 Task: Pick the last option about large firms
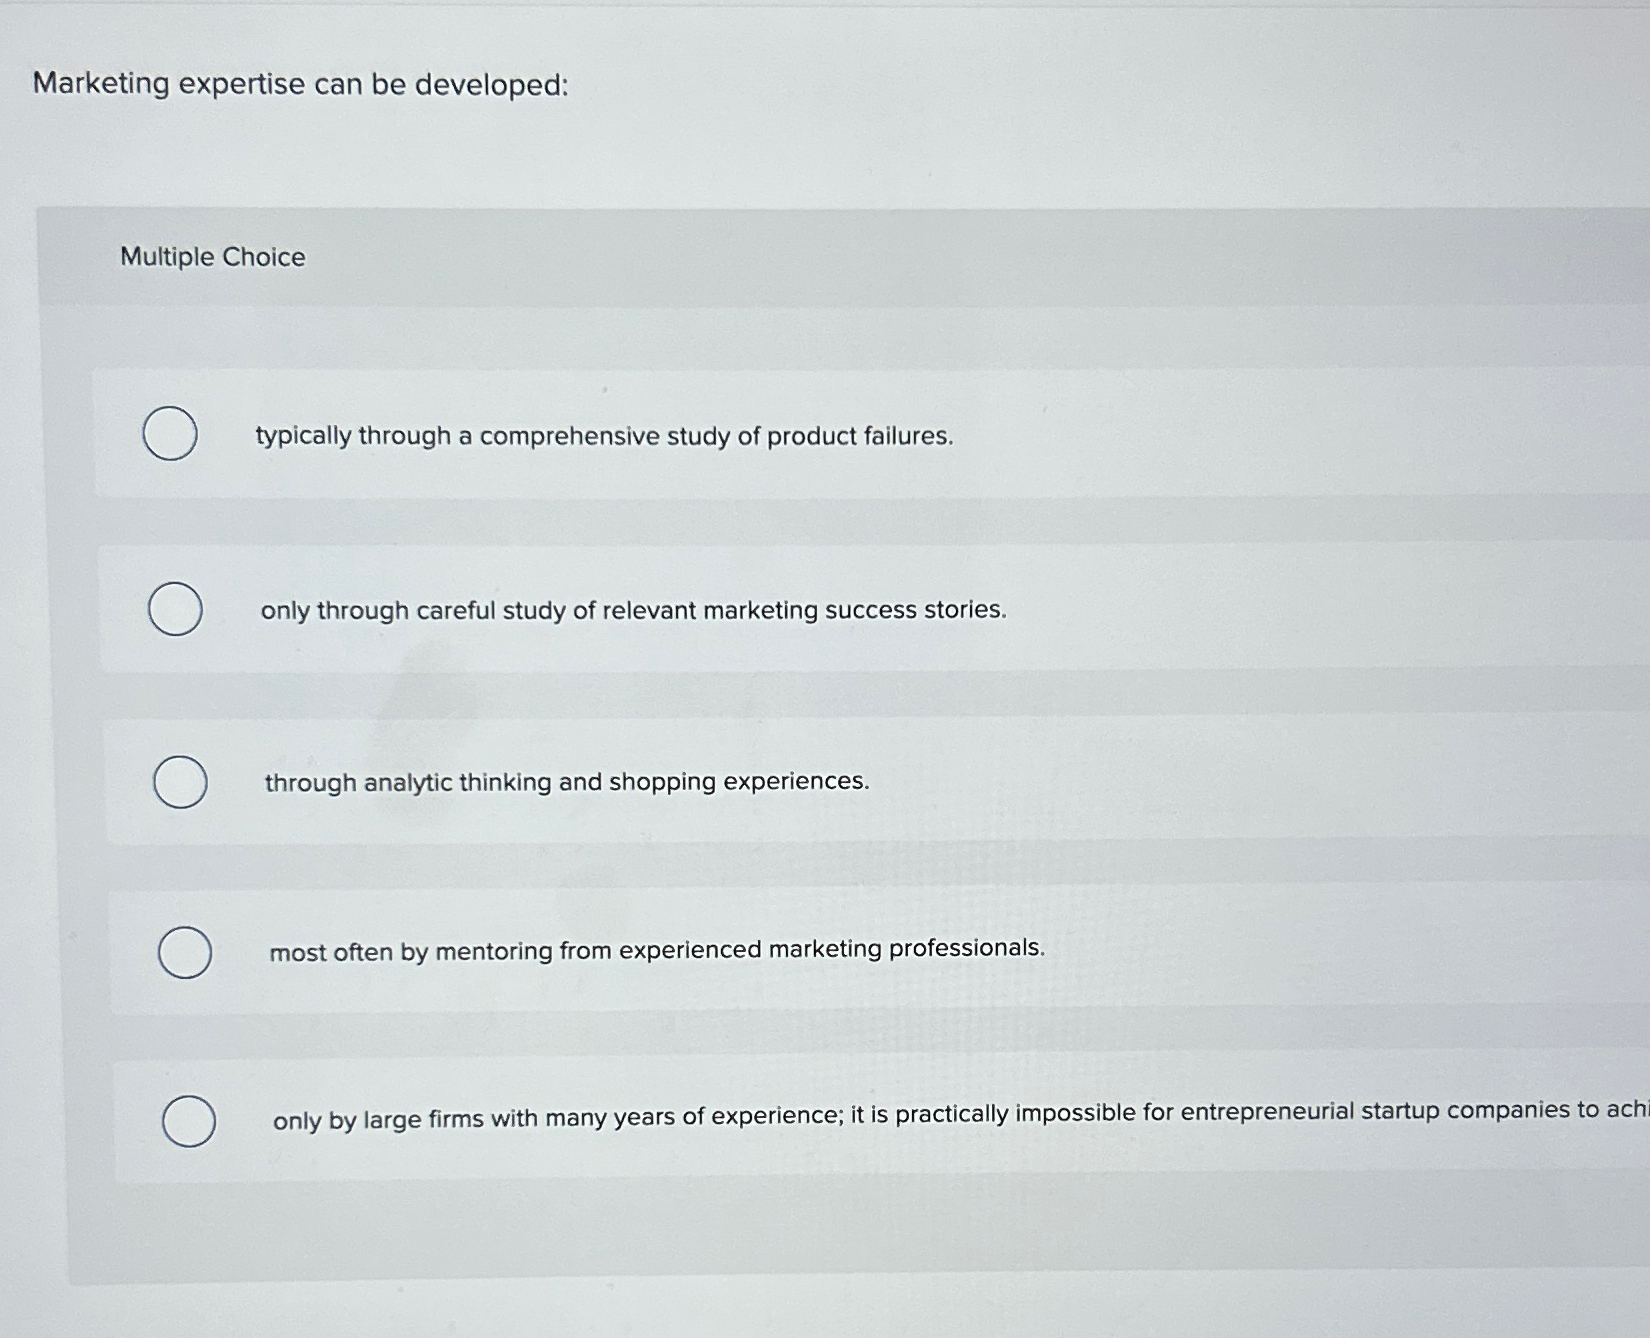tap(190, 1122)
